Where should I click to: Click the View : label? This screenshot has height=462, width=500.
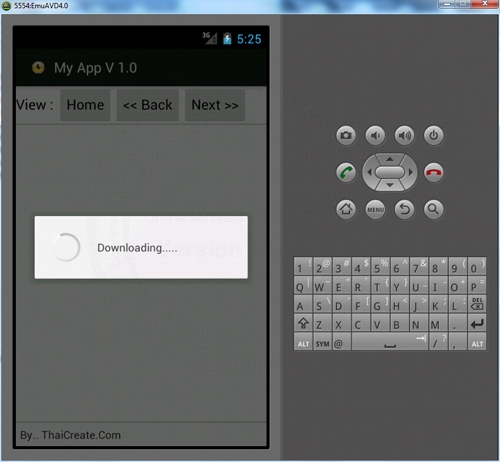pos(35,105)
